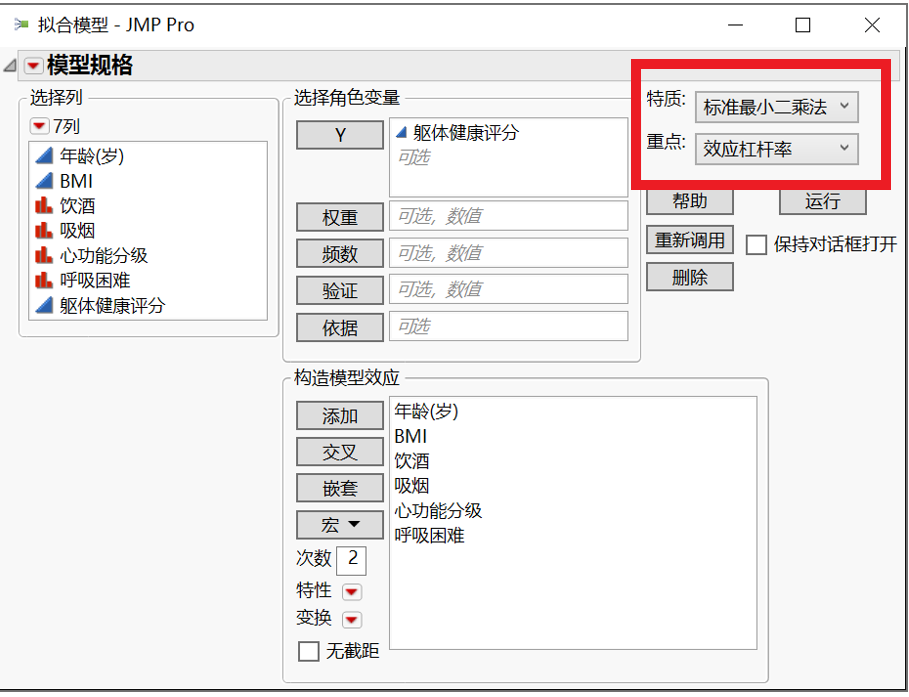909x697 pixels.
Task: Open the 宏 dropdown button
Action: click(340, 524)
